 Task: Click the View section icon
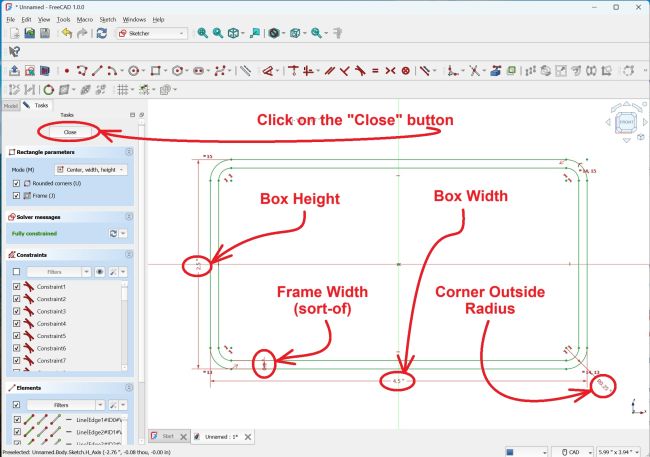tap(45, 71)
